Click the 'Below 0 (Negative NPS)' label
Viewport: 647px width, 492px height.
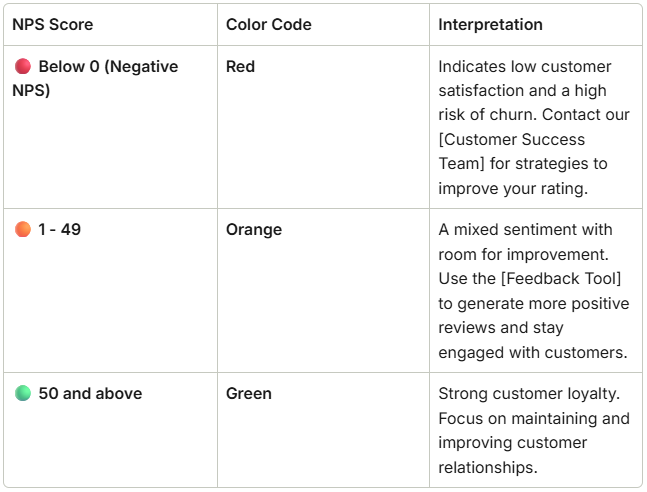(108, 67)
